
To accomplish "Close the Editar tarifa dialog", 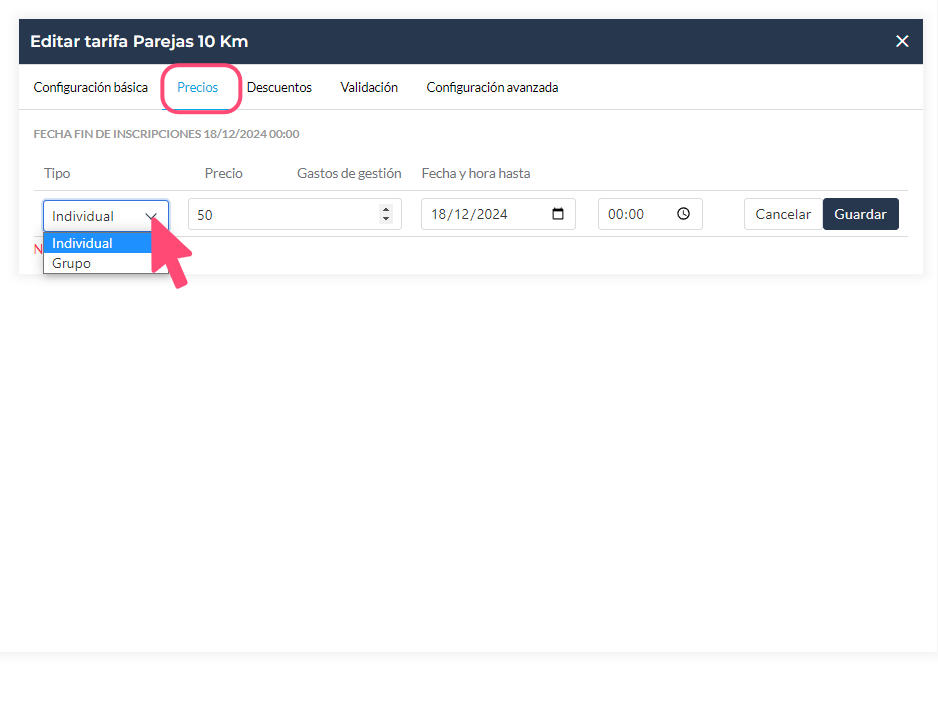I will (902, 41).
